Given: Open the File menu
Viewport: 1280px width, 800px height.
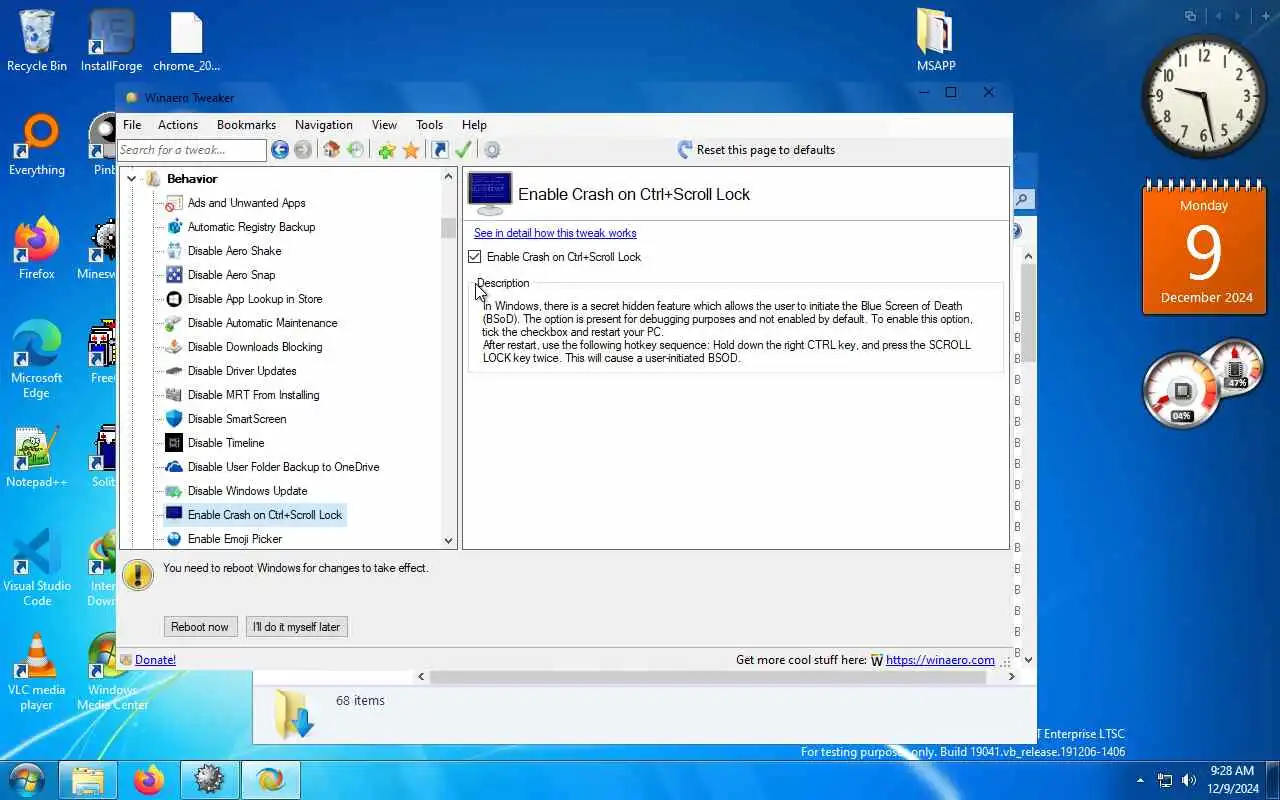Looking at the screenshot, I should [x=132, y=125].
